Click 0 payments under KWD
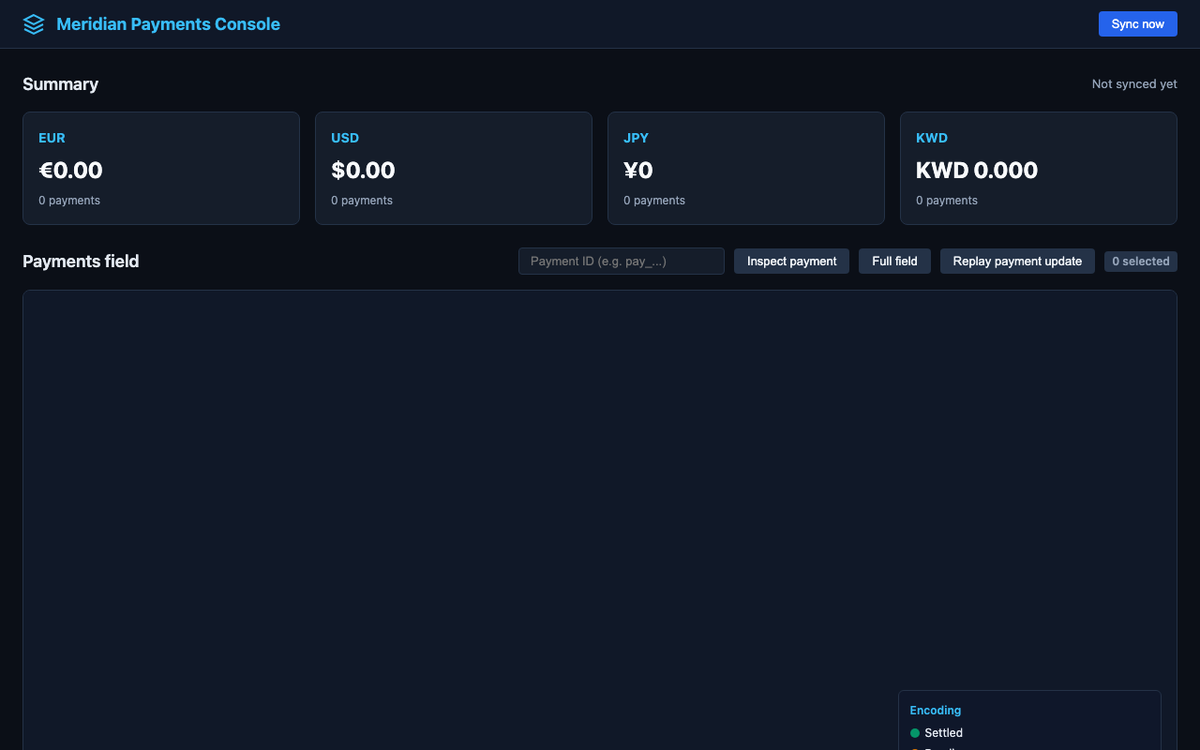This screenshot has width=1200, height=750. coord(947,200)
